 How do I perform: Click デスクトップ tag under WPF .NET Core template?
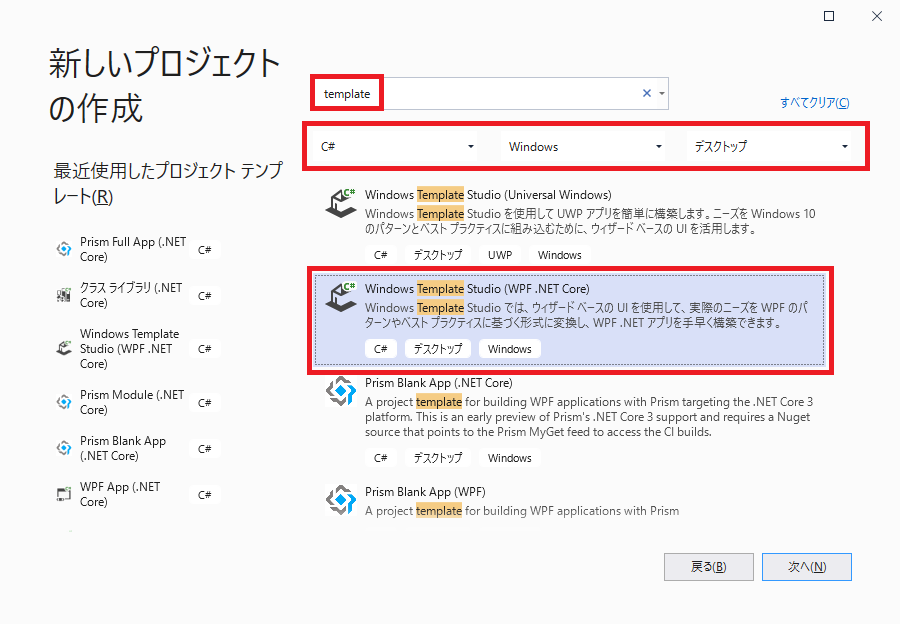click(x=438, y=348)
